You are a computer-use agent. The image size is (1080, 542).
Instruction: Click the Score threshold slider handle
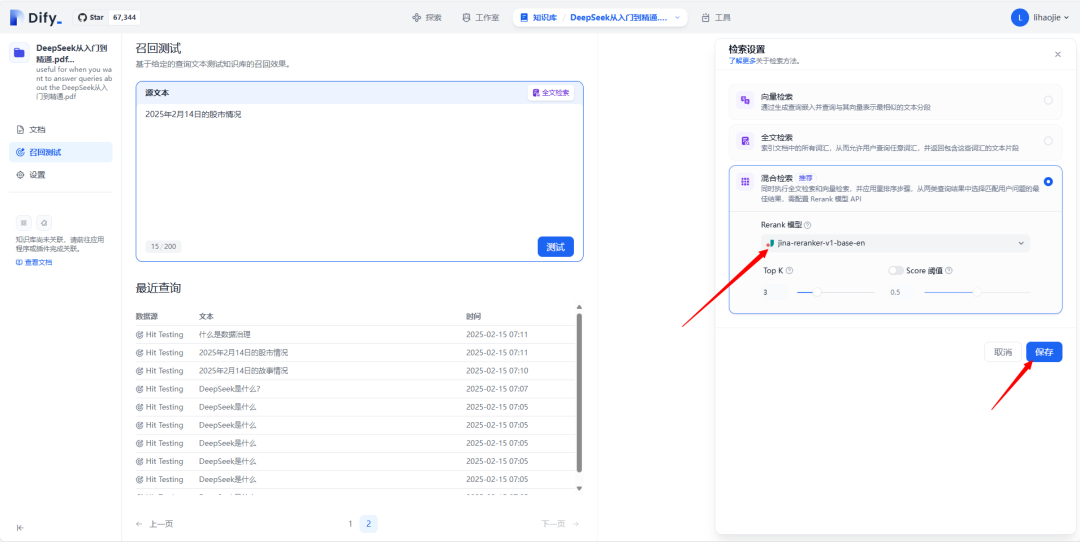tap(977, 293)
